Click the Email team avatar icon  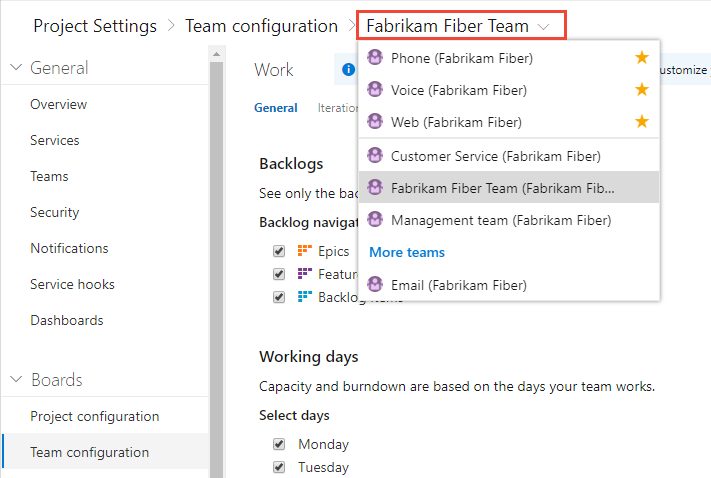375,285
